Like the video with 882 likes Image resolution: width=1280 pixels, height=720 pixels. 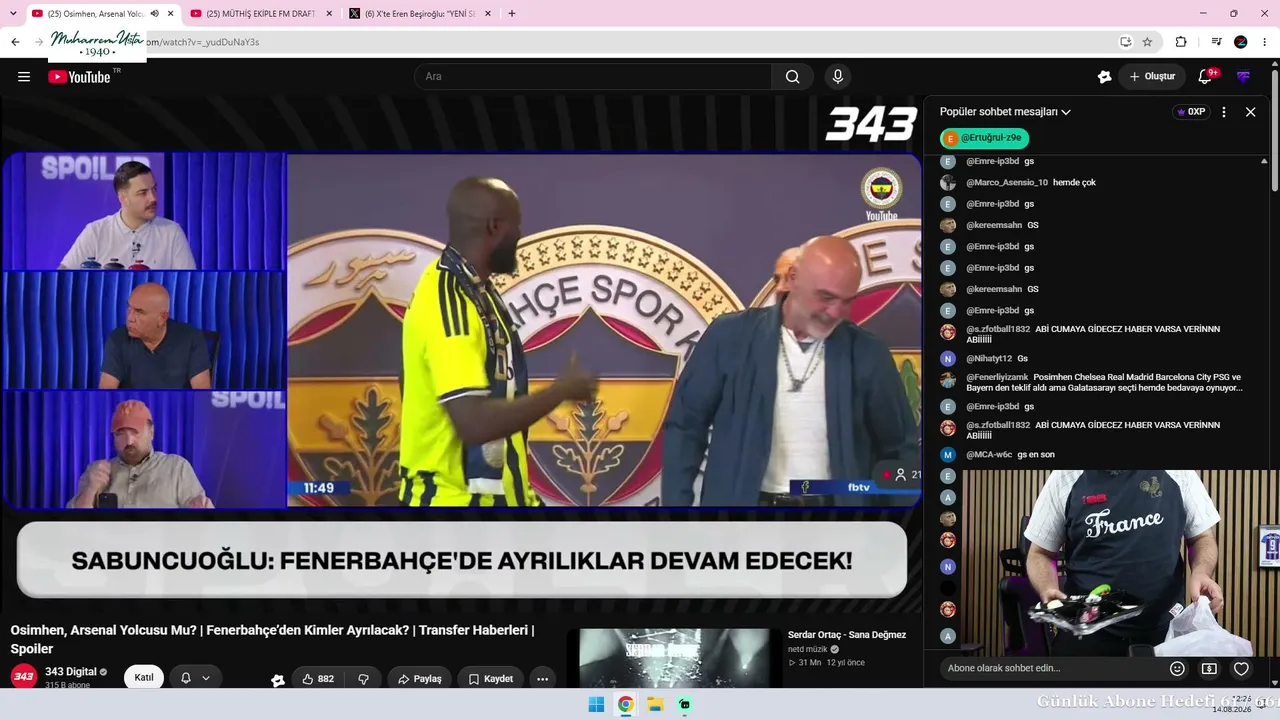click(x=318, y=679)
